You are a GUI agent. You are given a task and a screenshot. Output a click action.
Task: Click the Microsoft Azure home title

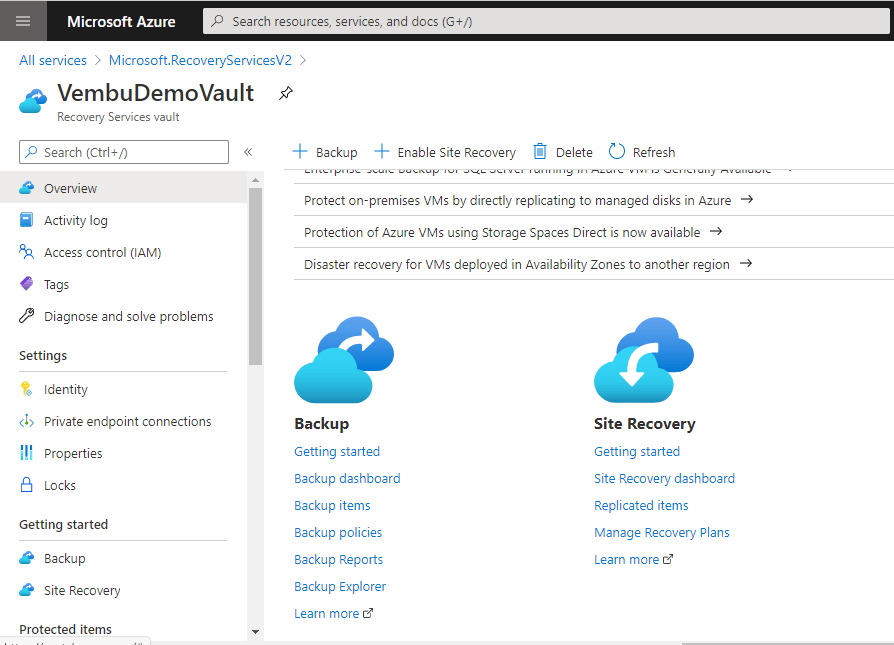click(121, 22)
